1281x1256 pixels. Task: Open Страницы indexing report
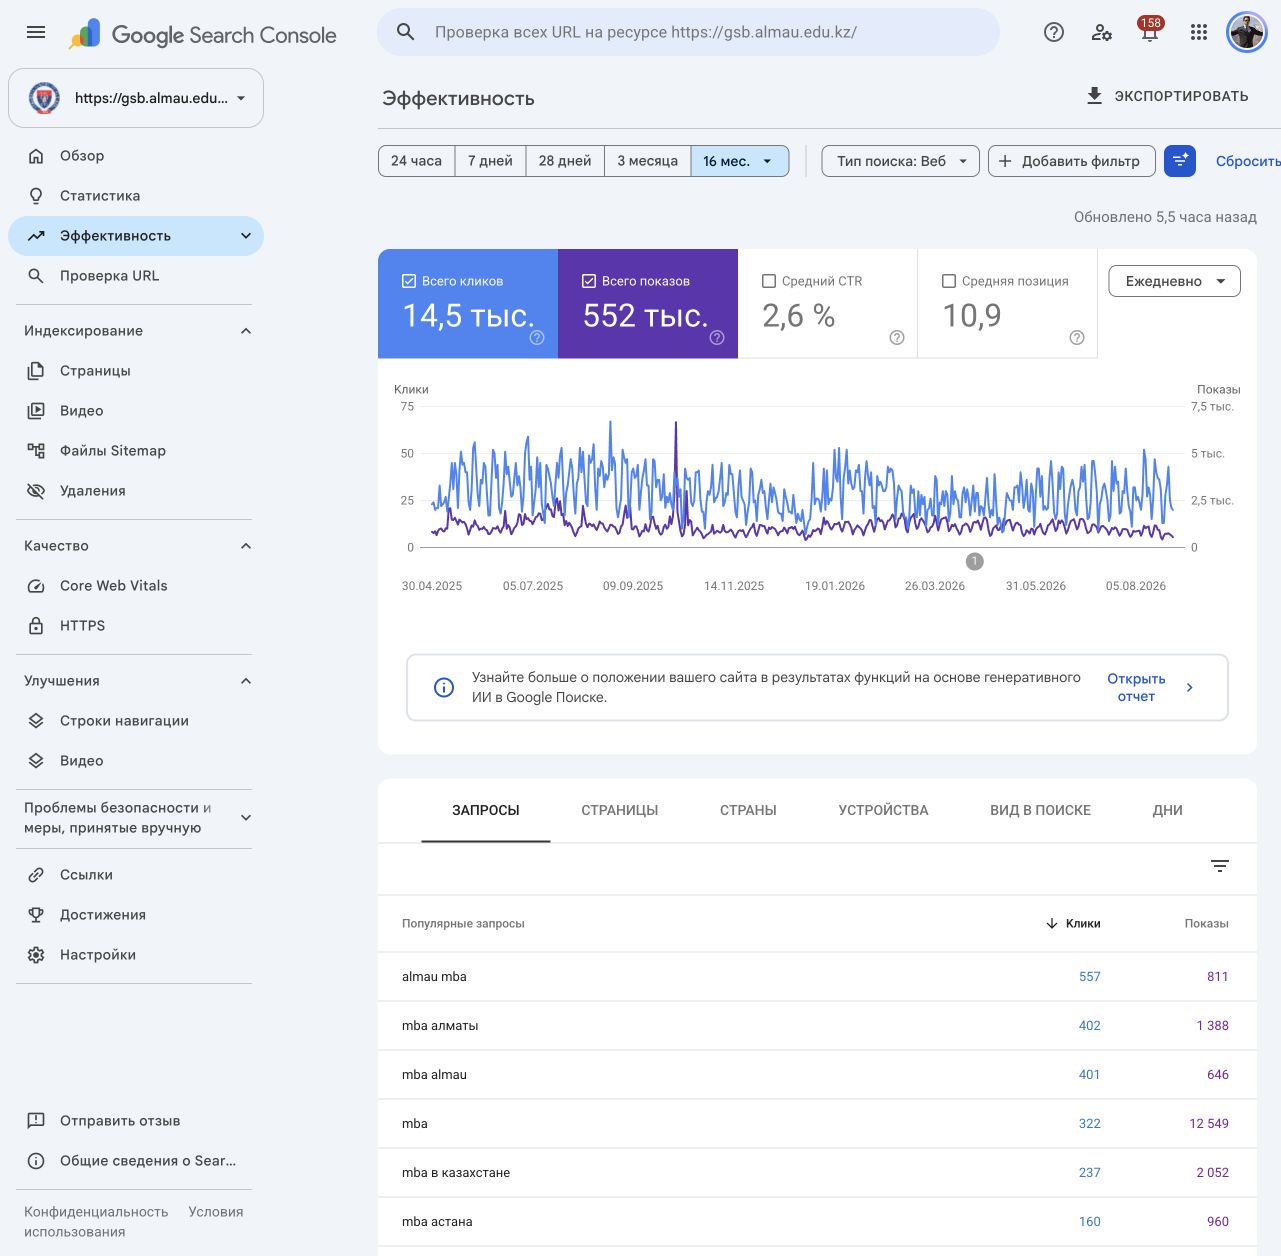coord(136,371)
